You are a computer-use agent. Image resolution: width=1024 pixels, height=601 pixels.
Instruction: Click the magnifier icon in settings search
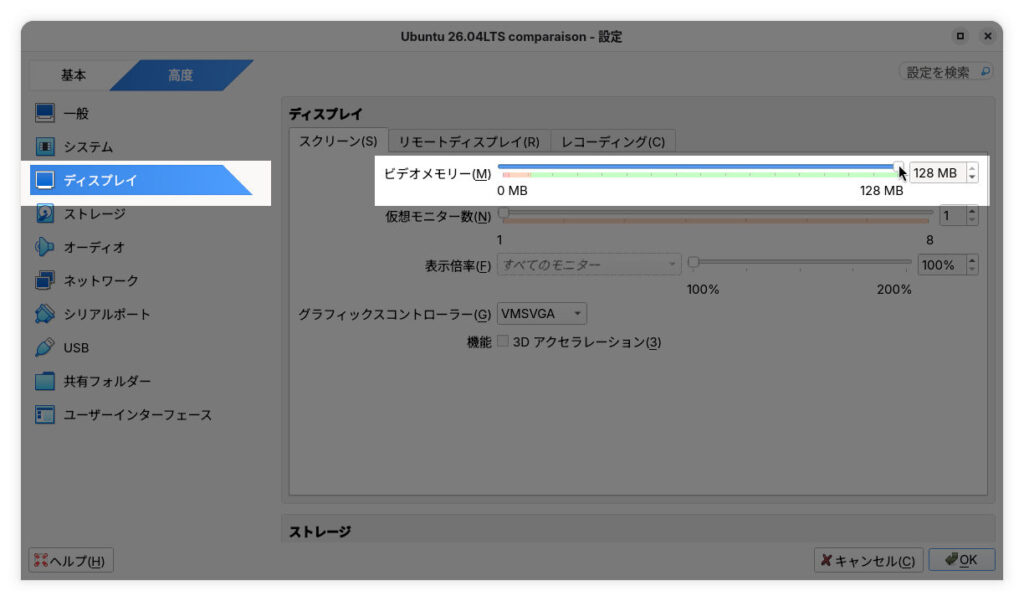985,72
